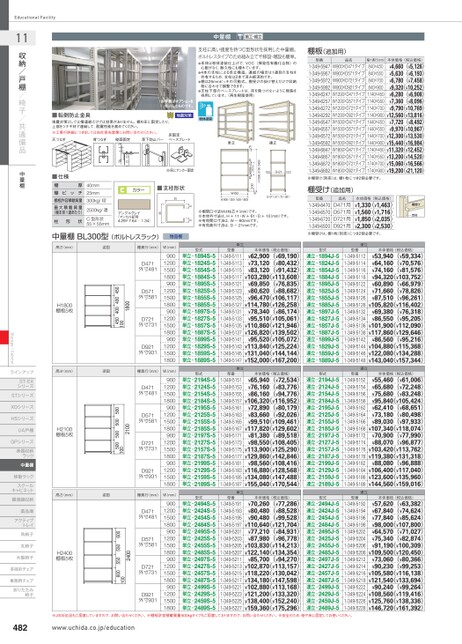Click the price ¥70,260 cell

pyautogui.click(x=259, y=504)
